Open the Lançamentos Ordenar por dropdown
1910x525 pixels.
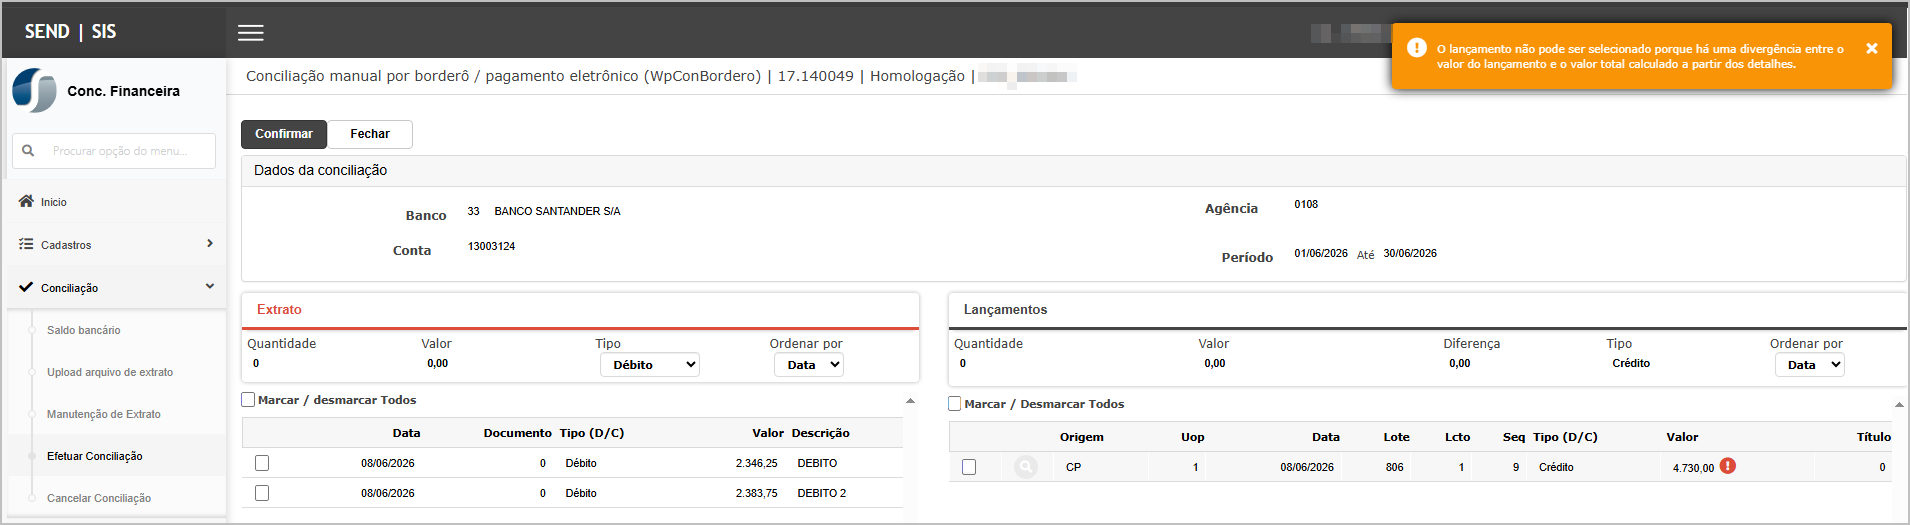click(x=1810, y=365)
